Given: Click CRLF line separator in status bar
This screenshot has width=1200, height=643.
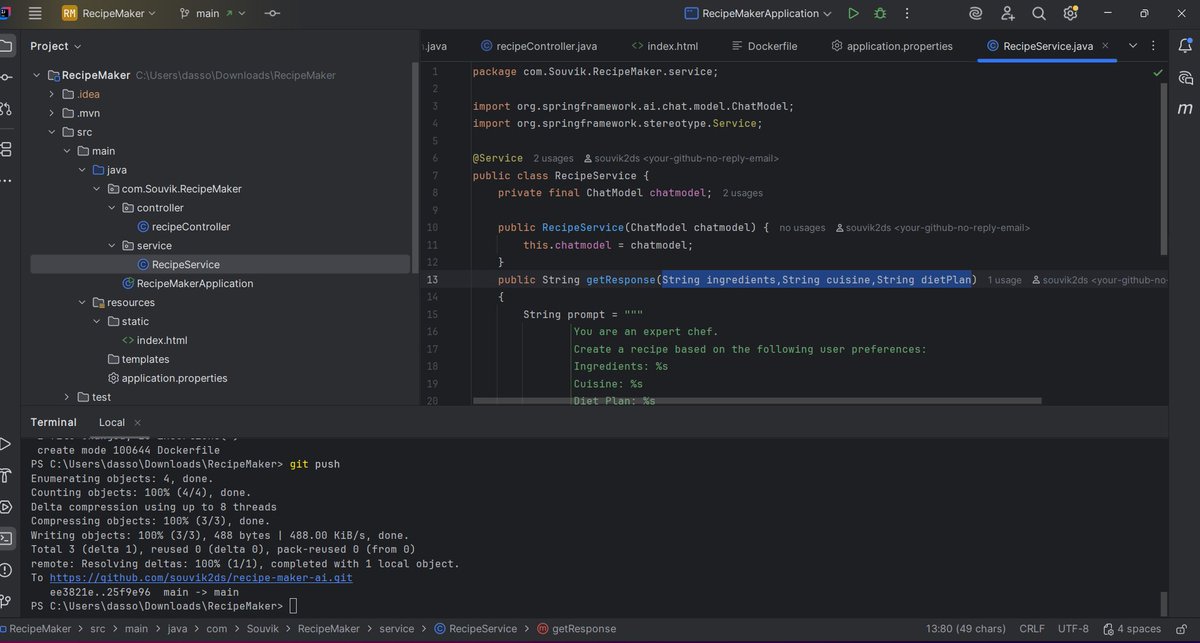Looking at the screenshot, I should [x=1031, y=629].
